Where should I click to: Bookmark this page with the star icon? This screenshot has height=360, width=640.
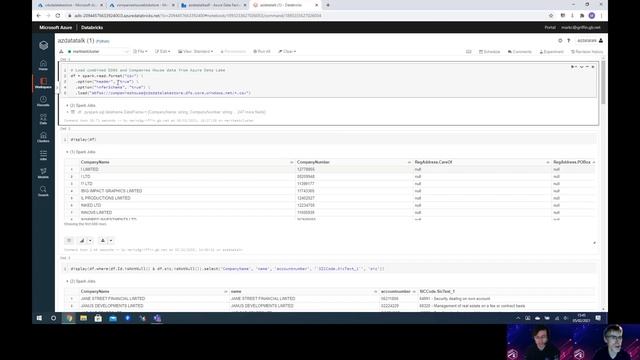551,16
